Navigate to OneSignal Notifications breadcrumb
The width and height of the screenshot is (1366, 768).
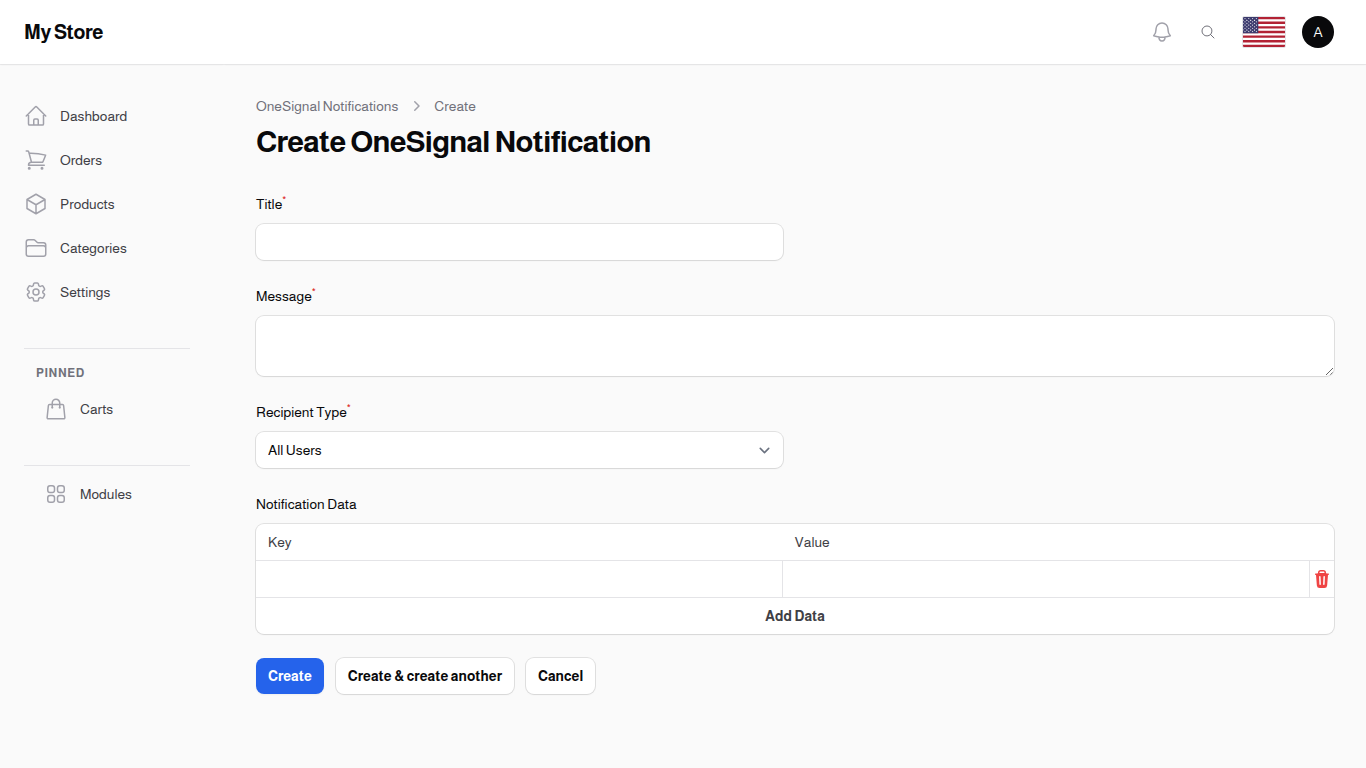[x=327, y=106]
